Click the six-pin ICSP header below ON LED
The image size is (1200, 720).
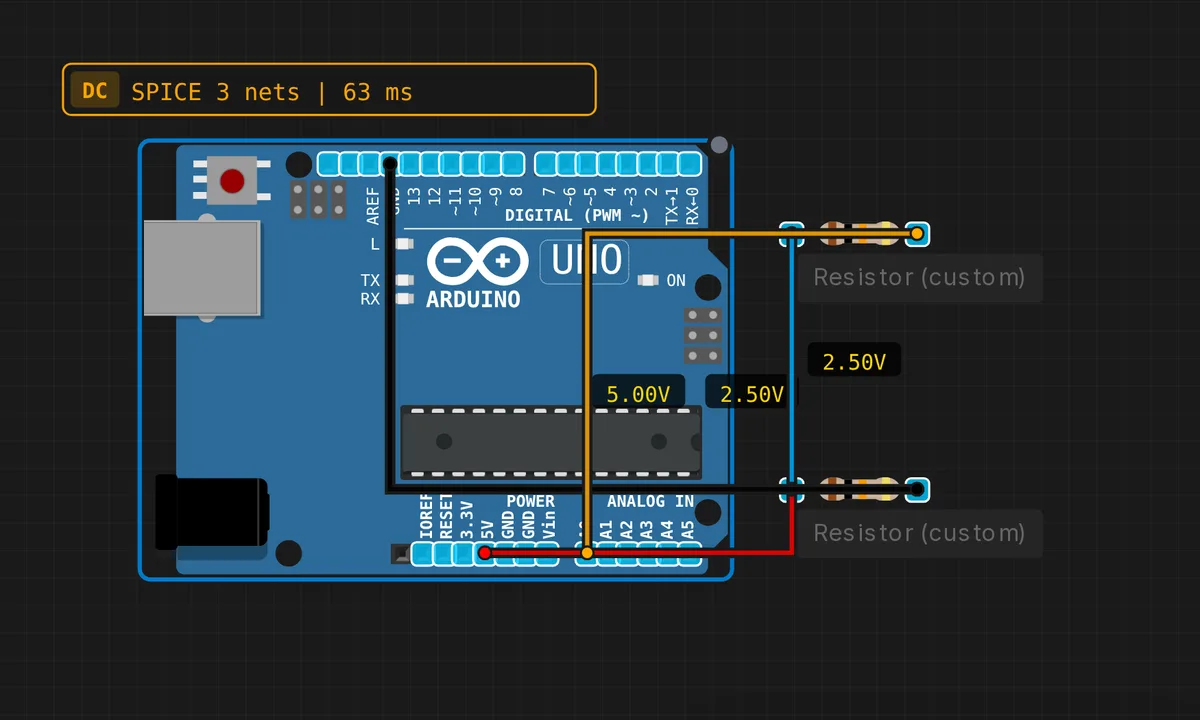coord(702,335)
